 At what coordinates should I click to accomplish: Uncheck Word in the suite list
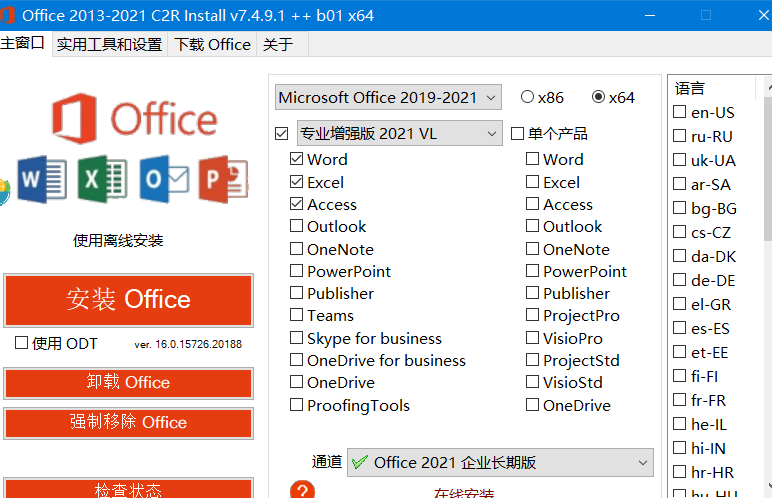(x=296, y=159)
